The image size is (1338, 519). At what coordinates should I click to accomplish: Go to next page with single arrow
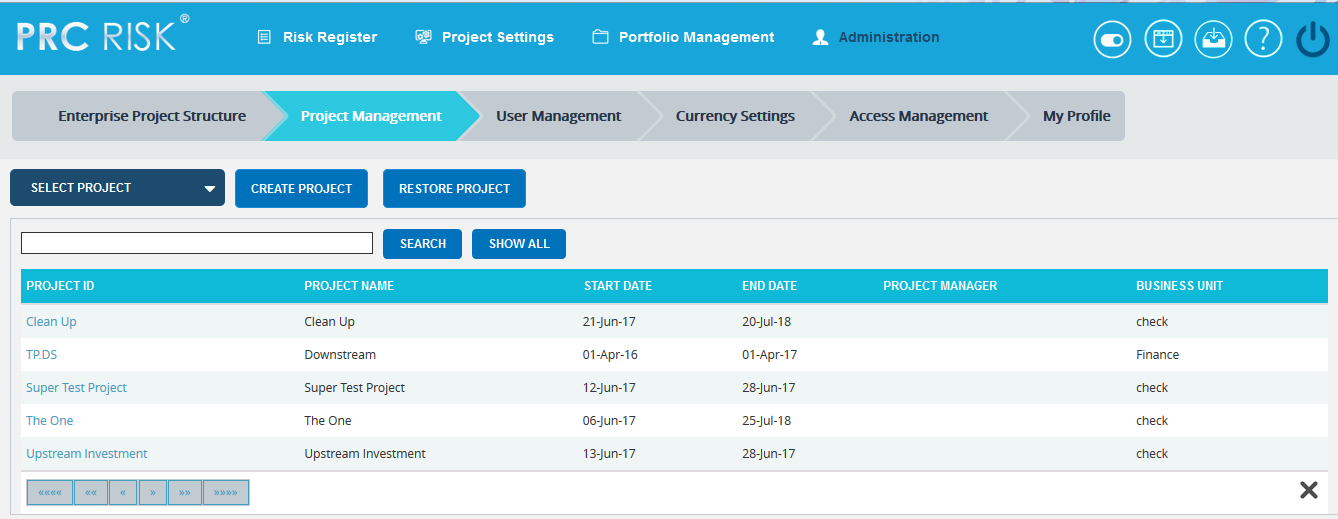(x=153, y=492)
